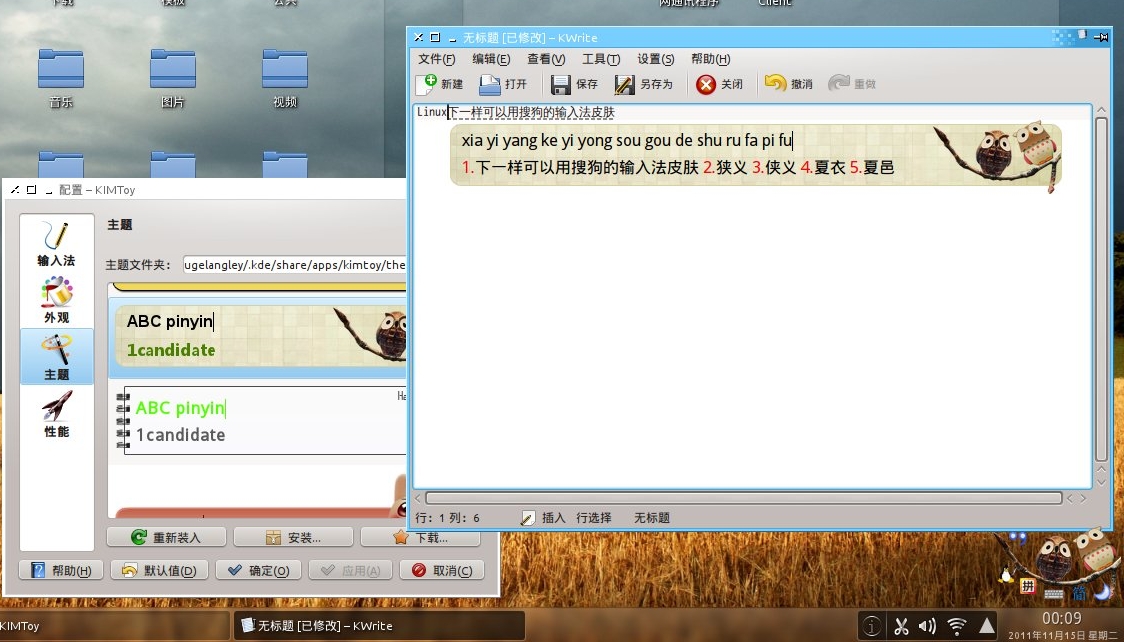
Task: Expand hidden tray icons with the triangle arrow
Action: (x=987, y=626)
